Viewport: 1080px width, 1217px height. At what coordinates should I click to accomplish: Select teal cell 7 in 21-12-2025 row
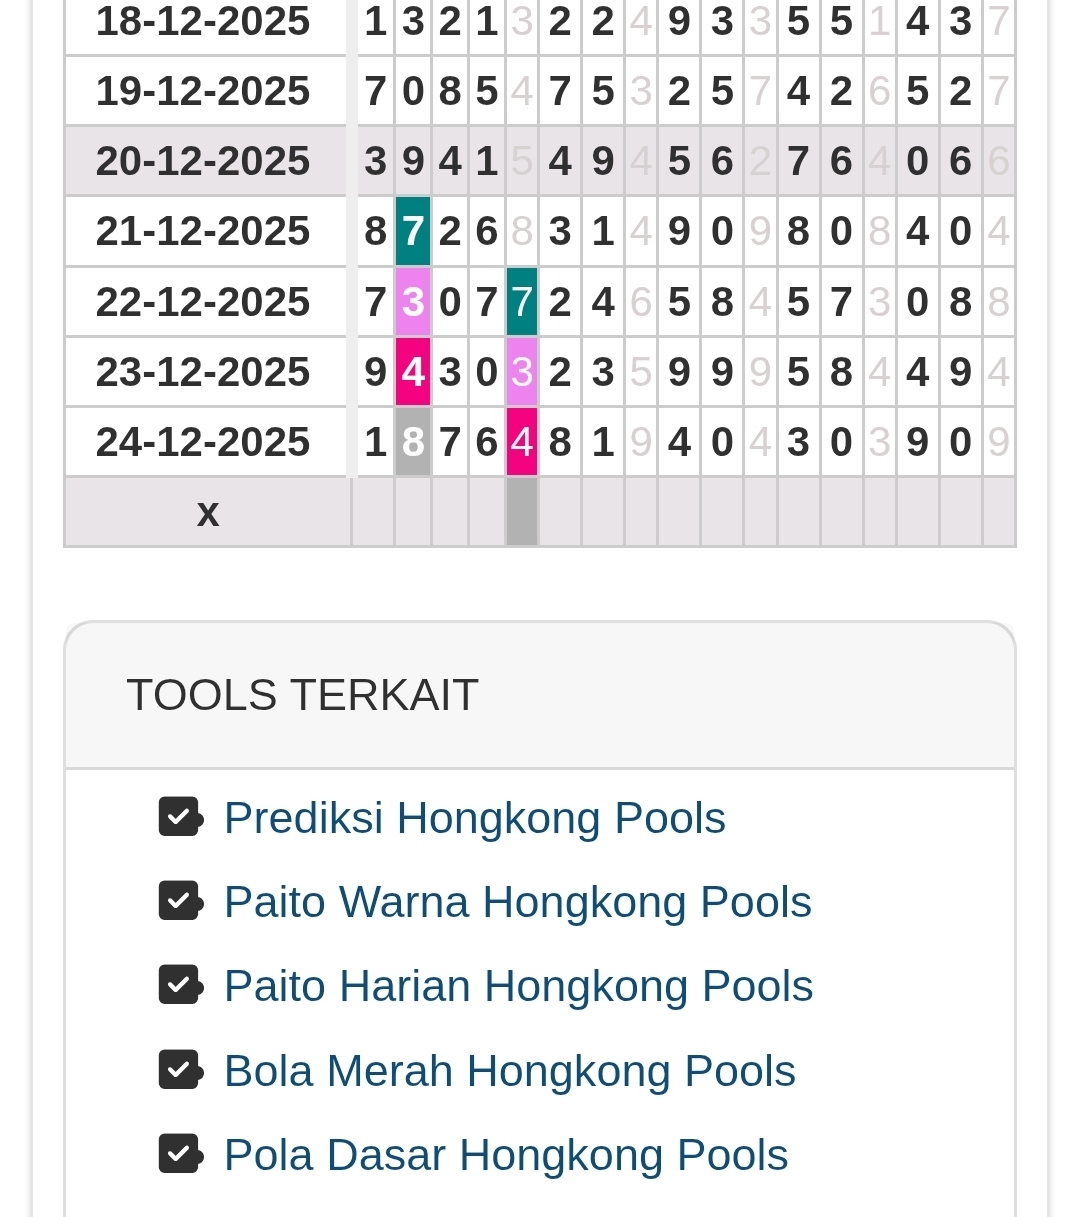tap(413, 231)
